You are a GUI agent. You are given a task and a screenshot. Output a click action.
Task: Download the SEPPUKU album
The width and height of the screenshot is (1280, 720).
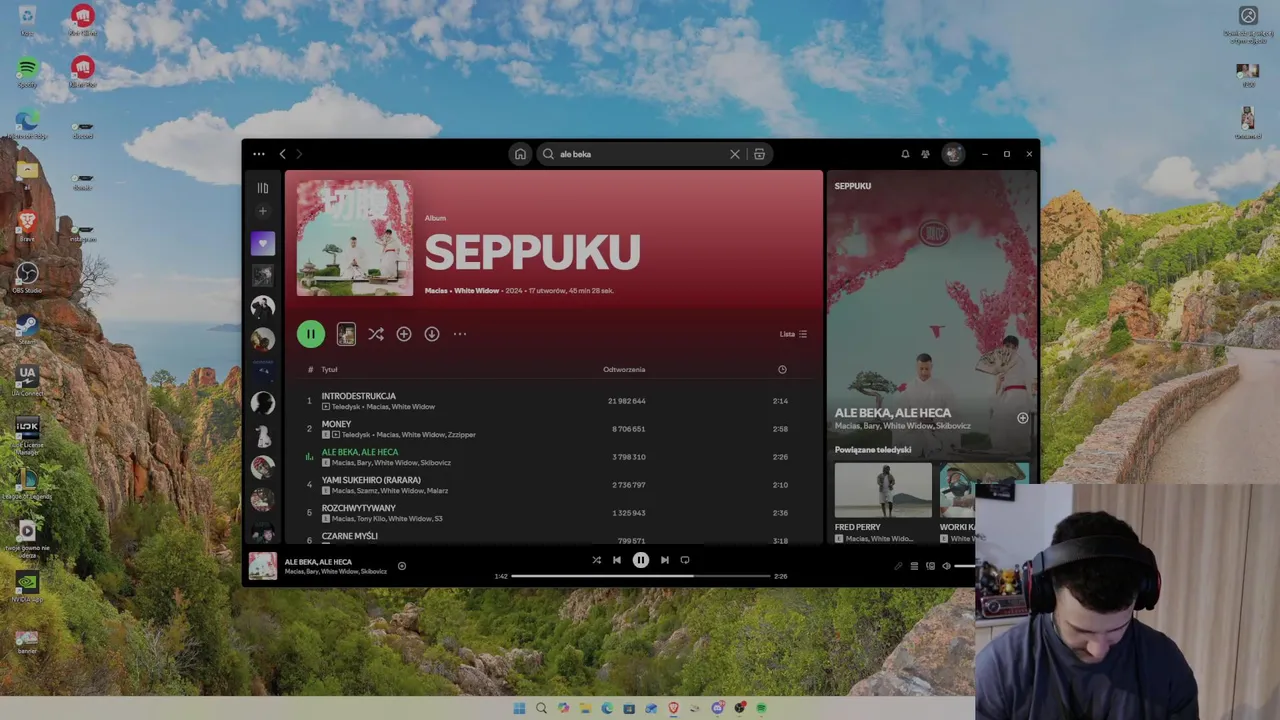click(x=432, y=334)
